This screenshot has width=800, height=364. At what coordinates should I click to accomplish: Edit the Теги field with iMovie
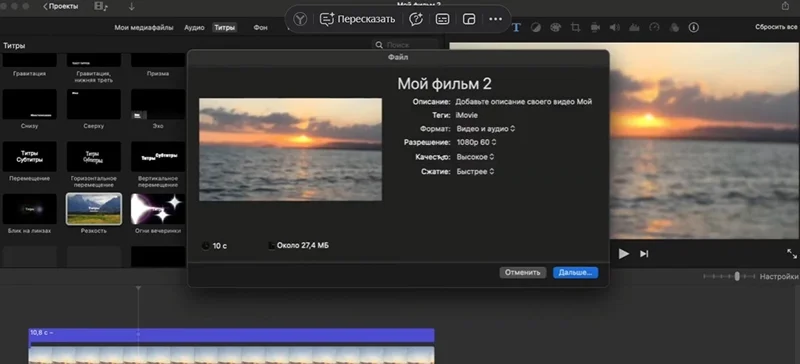click(466, 115)
